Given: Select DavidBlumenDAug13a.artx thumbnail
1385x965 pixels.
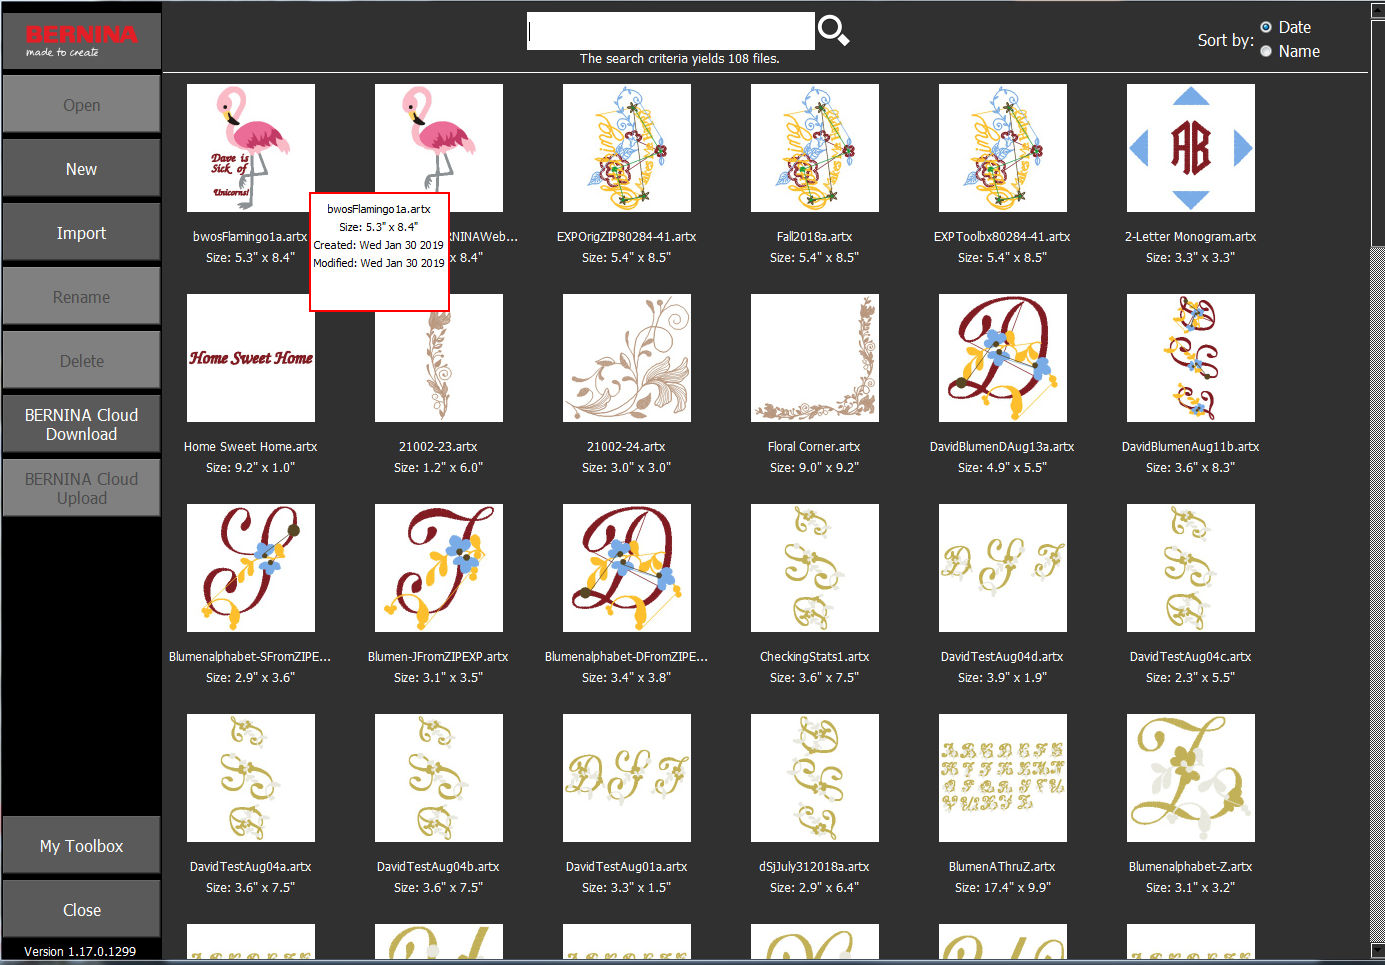Looking at the screenshot, I should click(x=1003, y=358).
